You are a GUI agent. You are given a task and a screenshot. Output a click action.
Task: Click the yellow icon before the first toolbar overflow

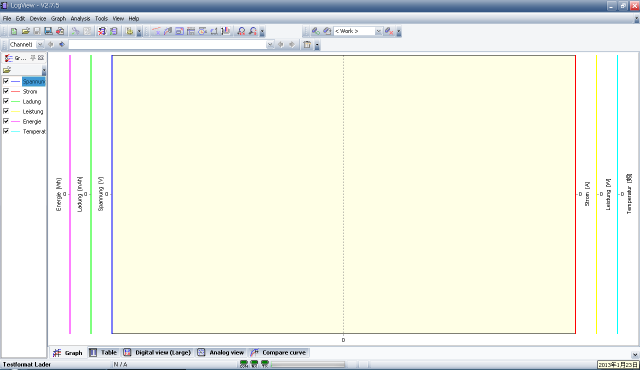(x=129, y=31)
